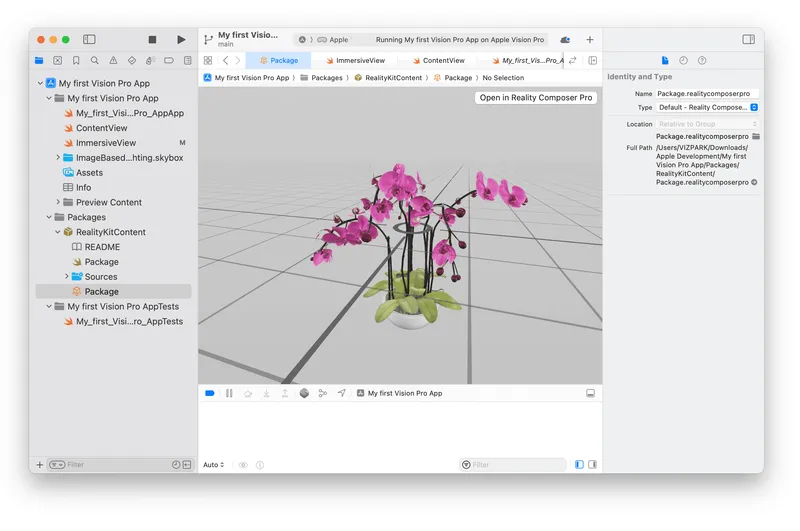Expand the ImageBased...hting.skybox folder

(58, 158)
